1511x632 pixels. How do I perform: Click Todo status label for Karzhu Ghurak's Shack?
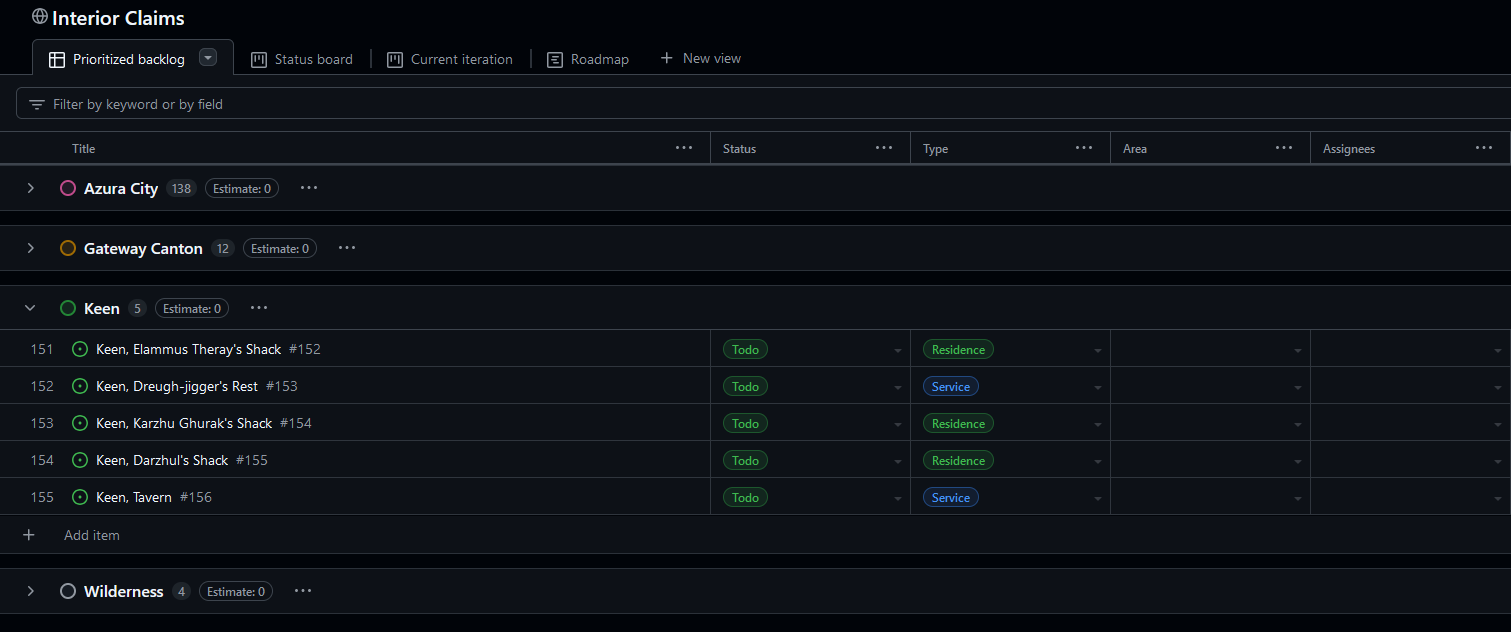[745, 423]
